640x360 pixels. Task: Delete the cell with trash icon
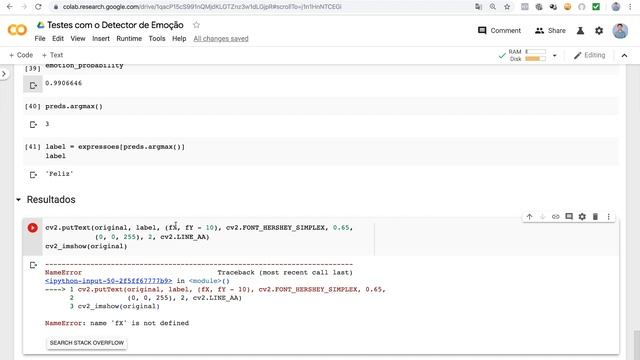(595, 217)
